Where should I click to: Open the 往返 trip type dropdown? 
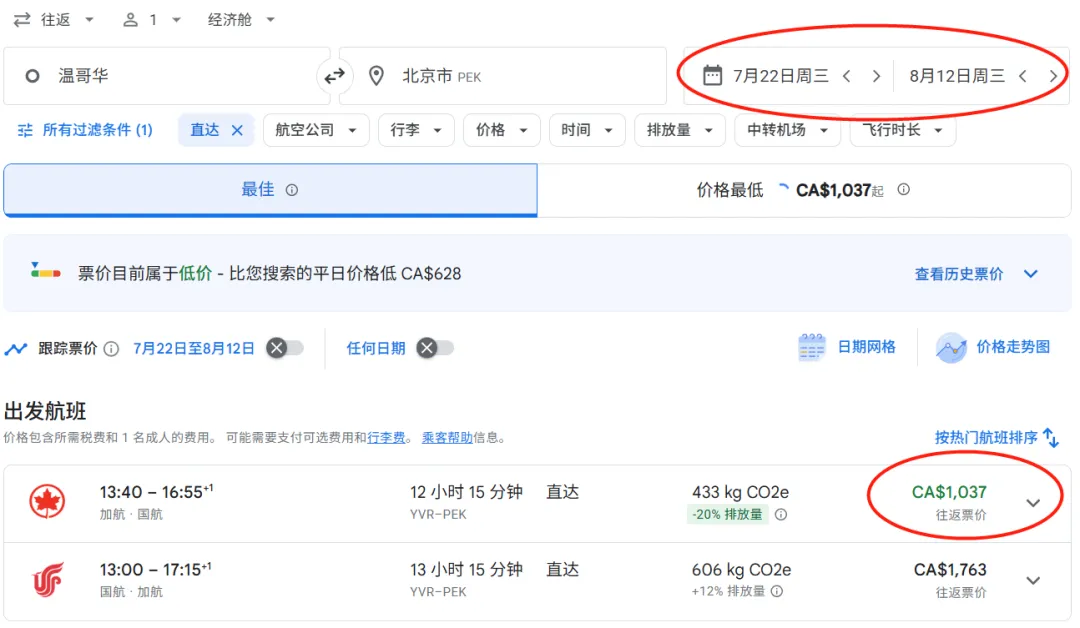(x=53, y=20)
